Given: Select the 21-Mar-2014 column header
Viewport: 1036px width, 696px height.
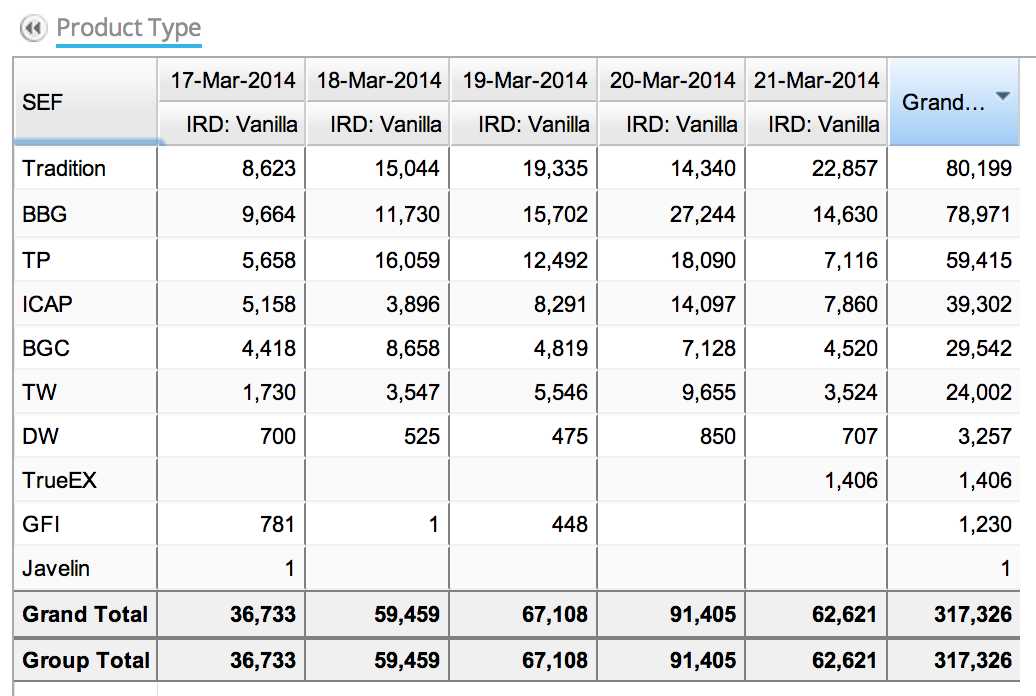Looking at the screenshot, I should click(817, 81).
